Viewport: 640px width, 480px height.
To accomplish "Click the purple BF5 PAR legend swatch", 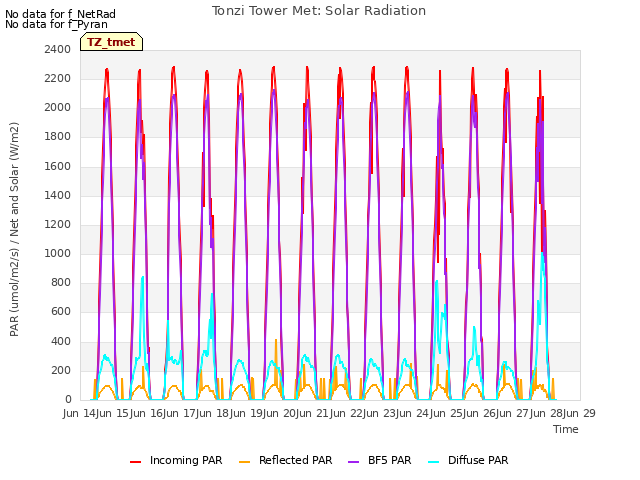I will [x=353, y=461].
